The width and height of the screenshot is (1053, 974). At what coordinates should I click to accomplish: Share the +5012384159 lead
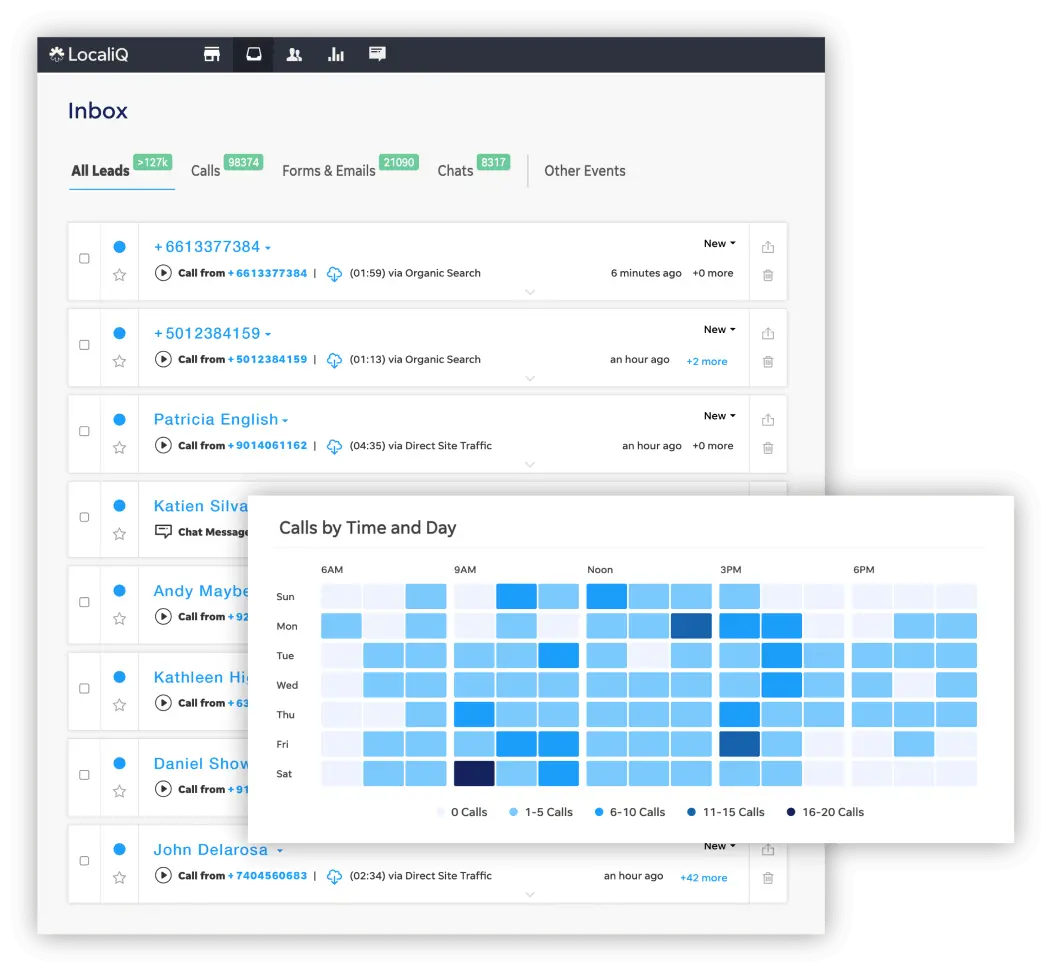click(x=768, y=333)
